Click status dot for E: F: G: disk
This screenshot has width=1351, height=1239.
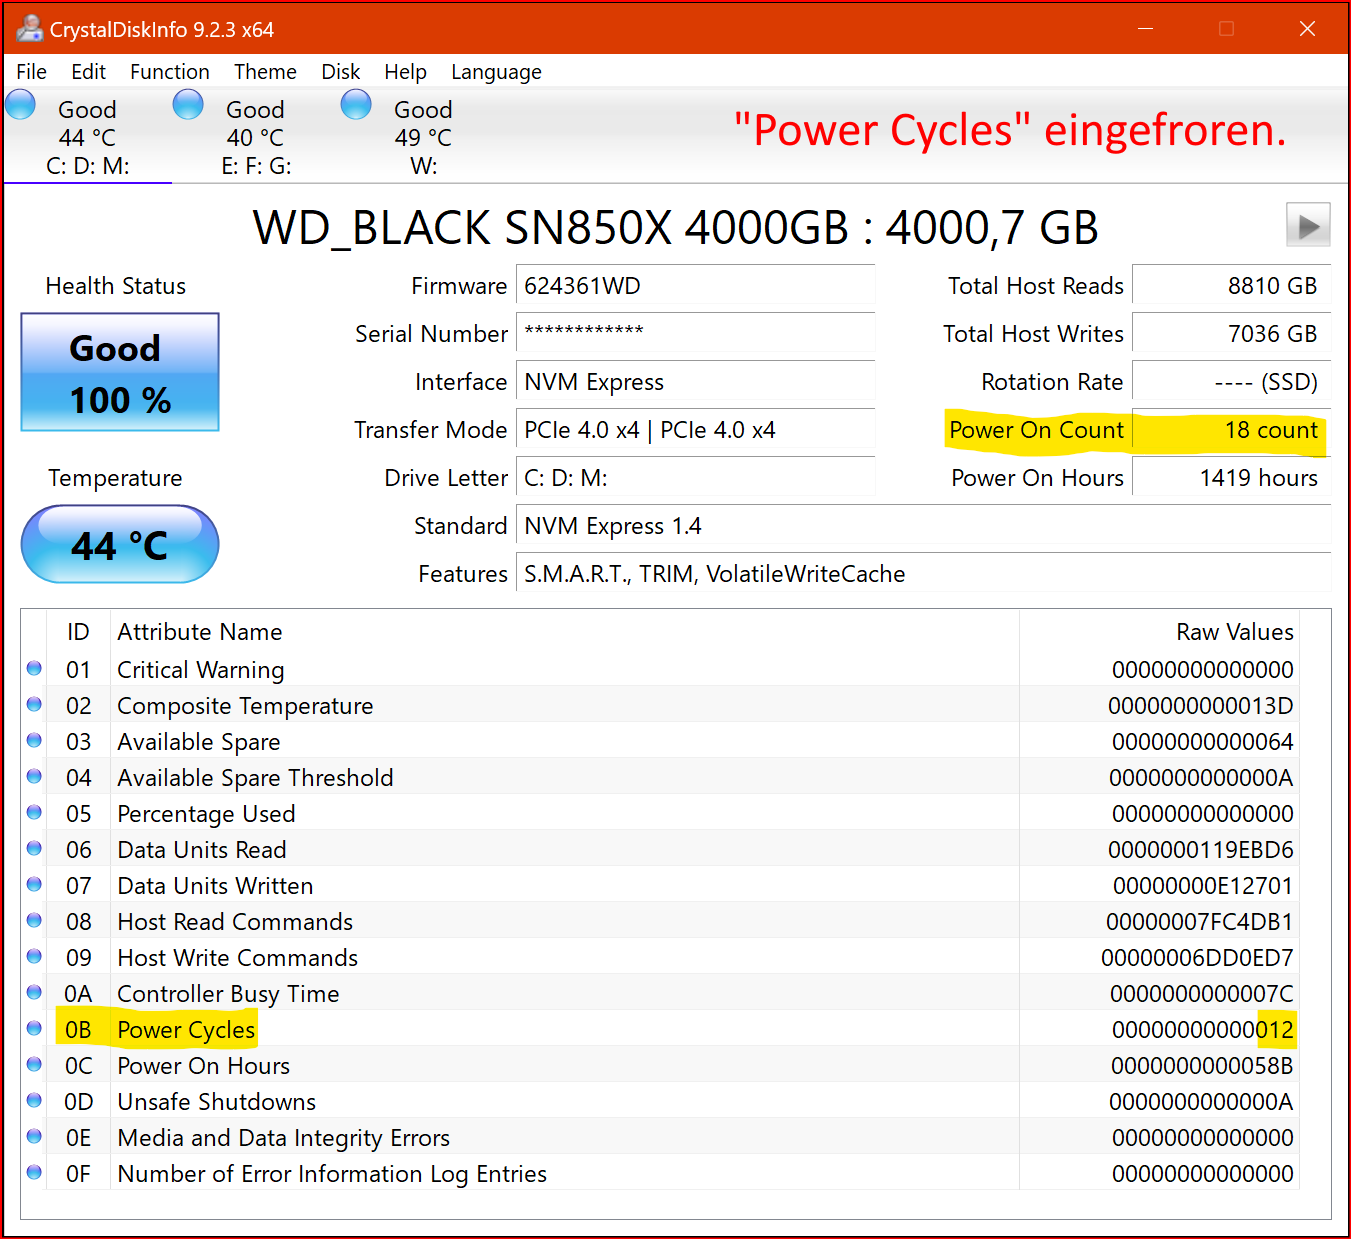188,104
